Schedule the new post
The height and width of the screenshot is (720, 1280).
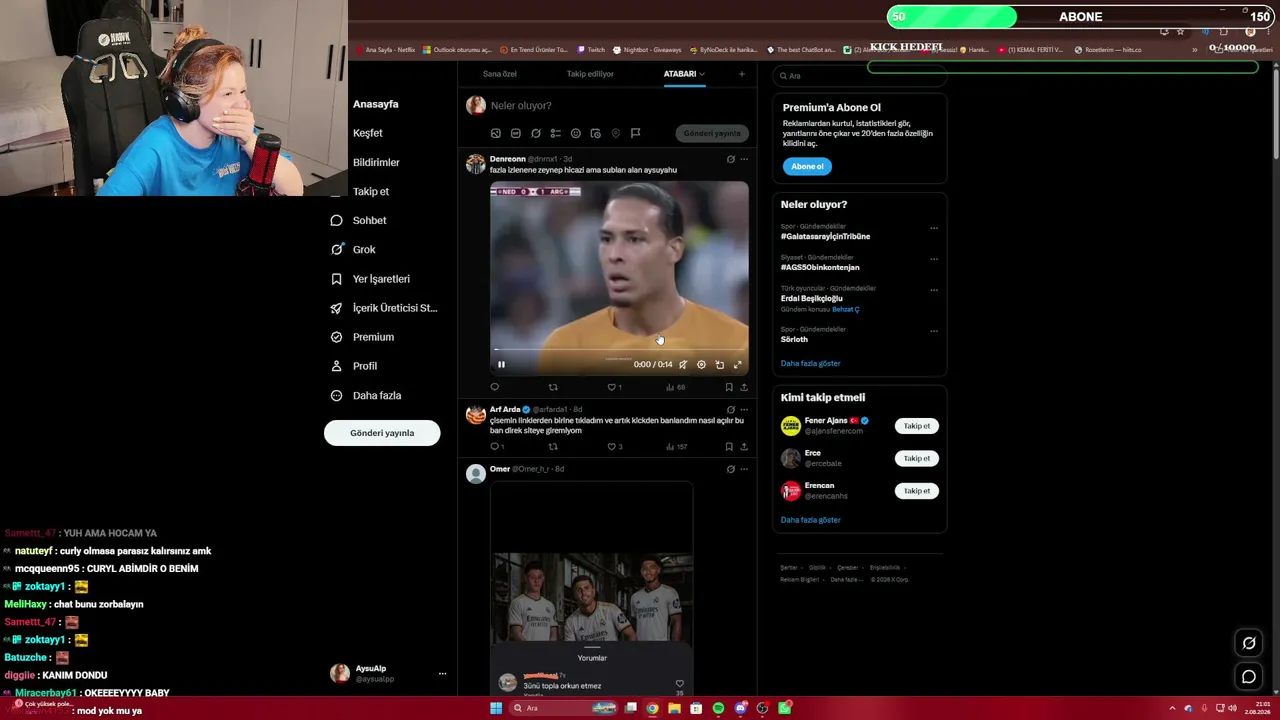pos(595,133)
